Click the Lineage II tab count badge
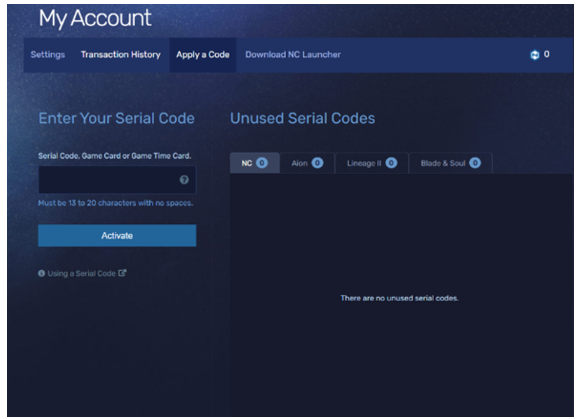Screen dimensions: 577x419 point(391,163)
